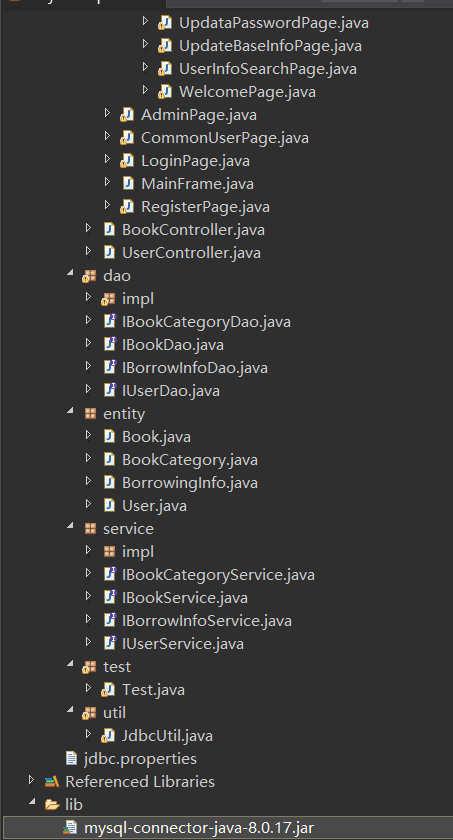Click the UpdateBaseInfoPage.java file icon
Viewport: 453px width, 840px height.
pyautogui.click(x=165, y=46)
